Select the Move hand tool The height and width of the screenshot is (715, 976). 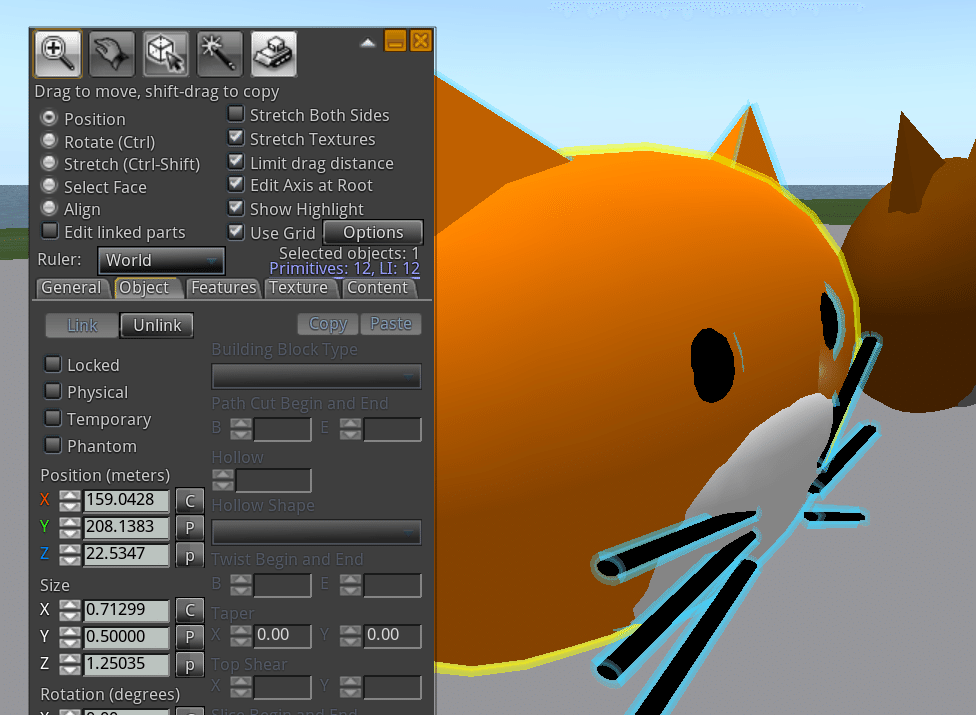tap(112, 54)
